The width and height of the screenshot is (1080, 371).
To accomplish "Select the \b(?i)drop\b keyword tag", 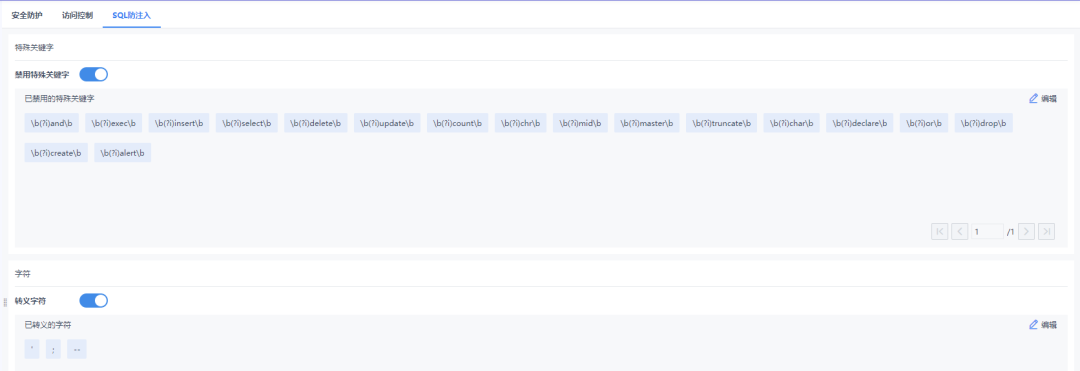I will pos(984,123).
